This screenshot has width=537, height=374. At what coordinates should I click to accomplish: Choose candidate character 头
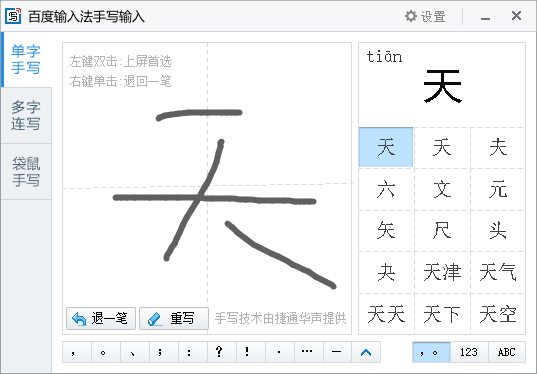click(498, 230)
